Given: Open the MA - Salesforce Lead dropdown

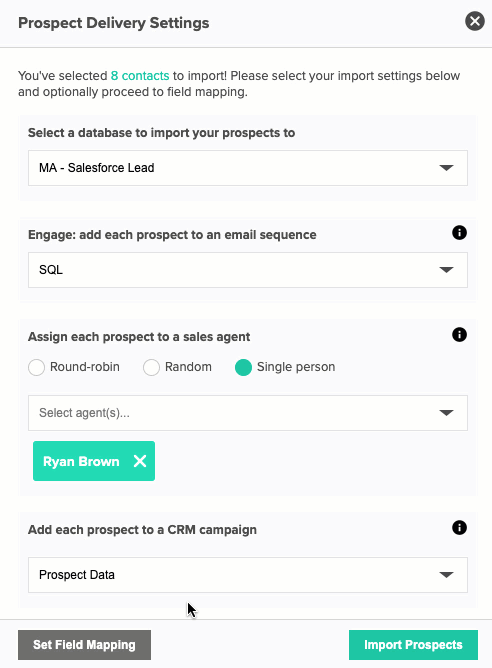Looking at the screenshot, I should tap(248, 168).
